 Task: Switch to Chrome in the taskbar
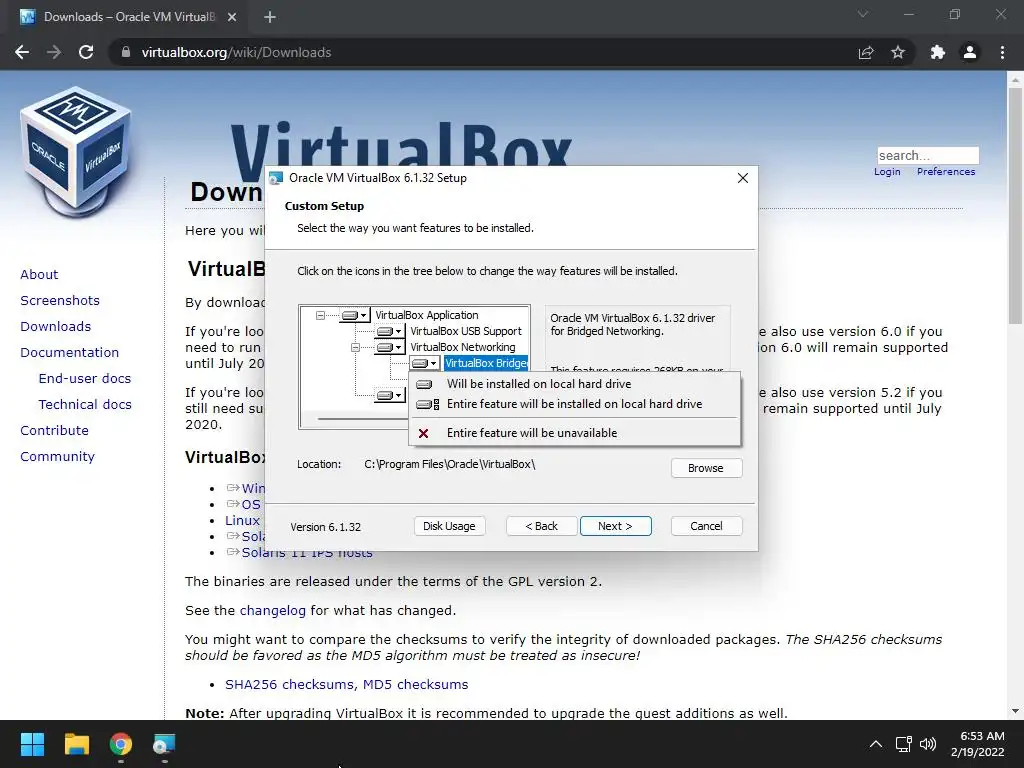tap(121, 744)
